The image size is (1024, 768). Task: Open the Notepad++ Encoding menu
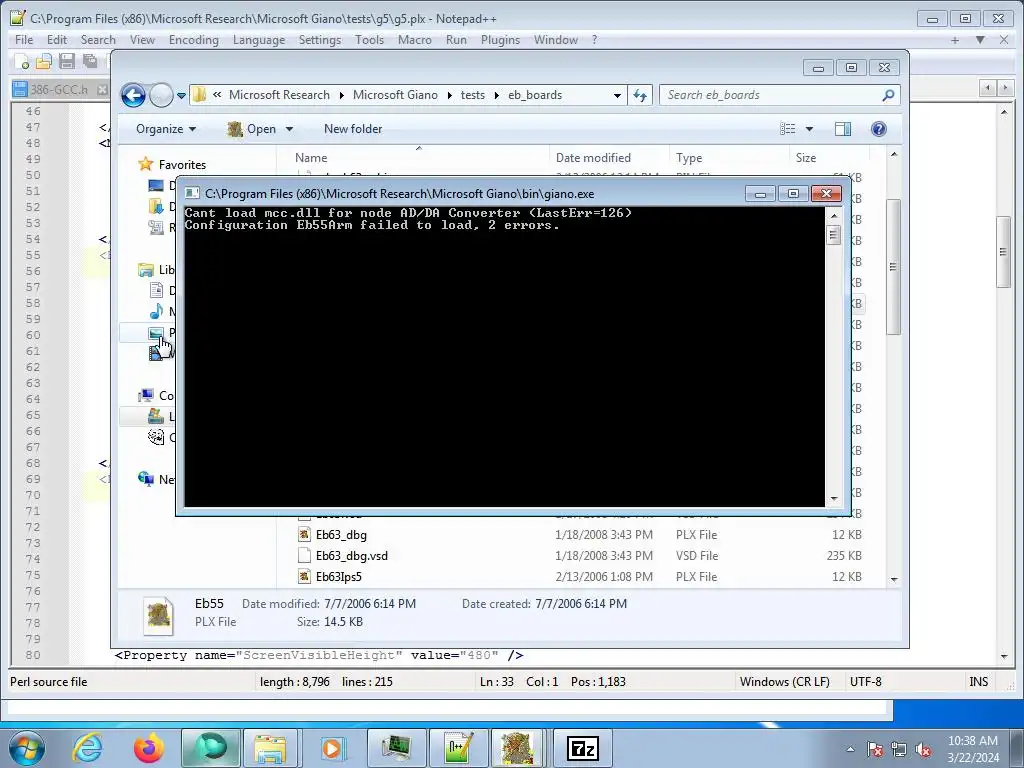[194, 40]
